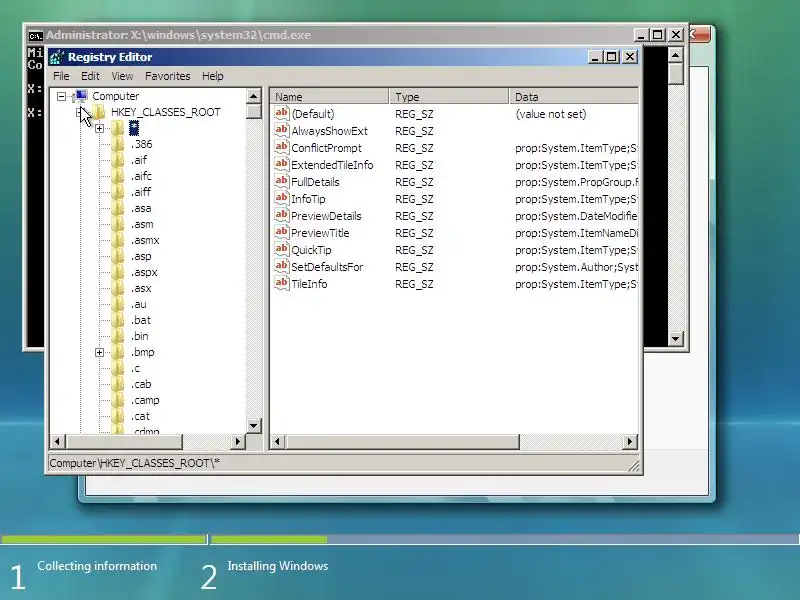The height and width of the screenshot is (600, 800).
Task: Click the .aiff folder icon
Action: [118, 192]
